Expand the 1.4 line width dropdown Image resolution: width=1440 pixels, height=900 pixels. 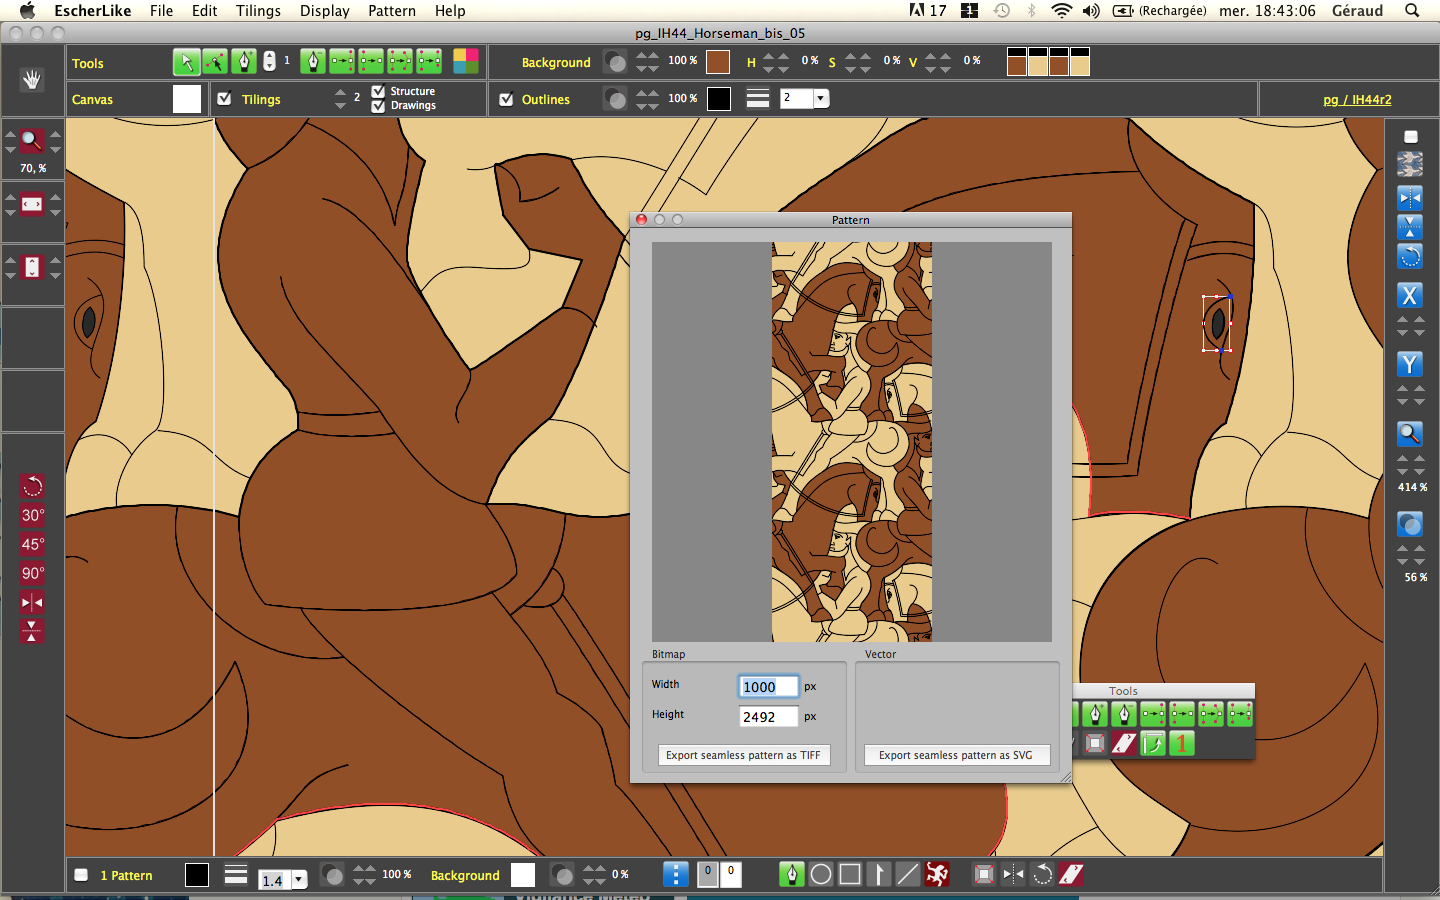(298, 880)
